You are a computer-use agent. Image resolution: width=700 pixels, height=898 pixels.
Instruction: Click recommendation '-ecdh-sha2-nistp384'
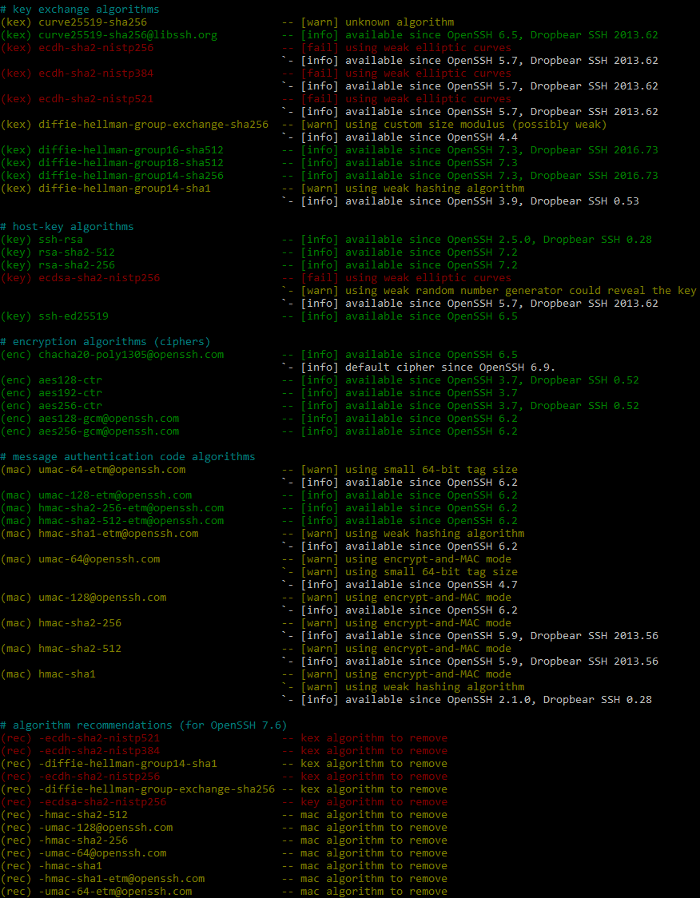pos(99,751)
